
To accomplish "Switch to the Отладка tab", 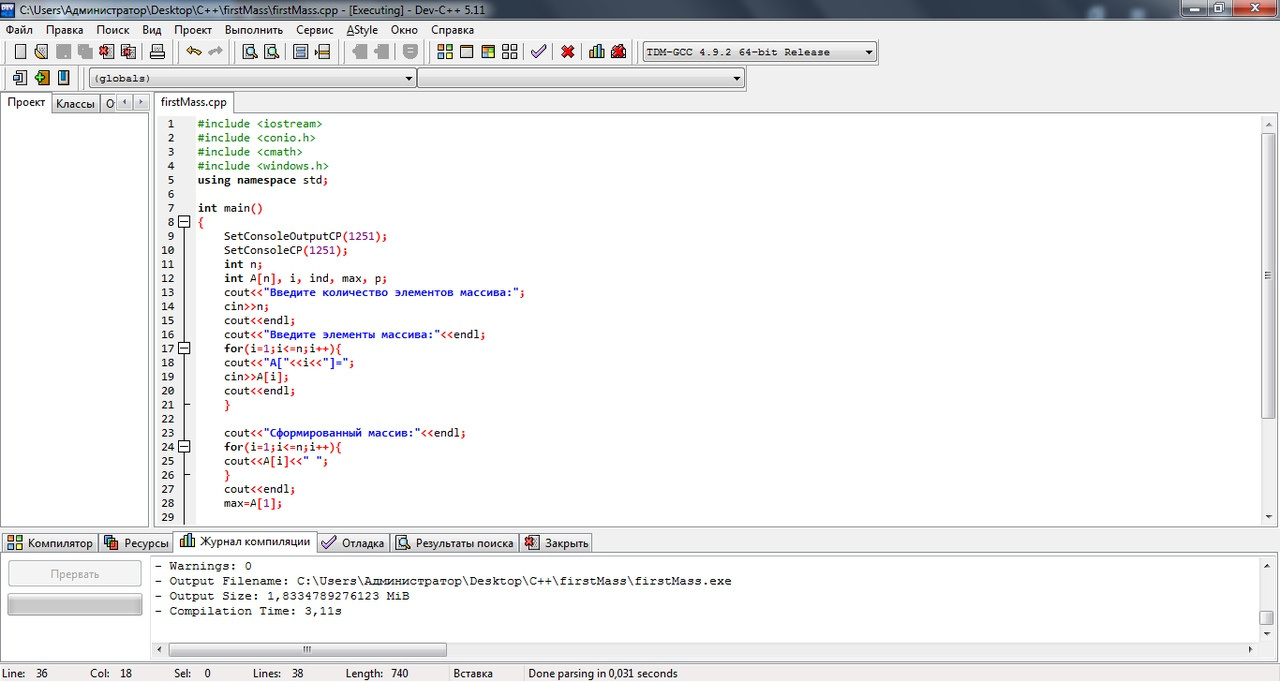I will (354, 543).
